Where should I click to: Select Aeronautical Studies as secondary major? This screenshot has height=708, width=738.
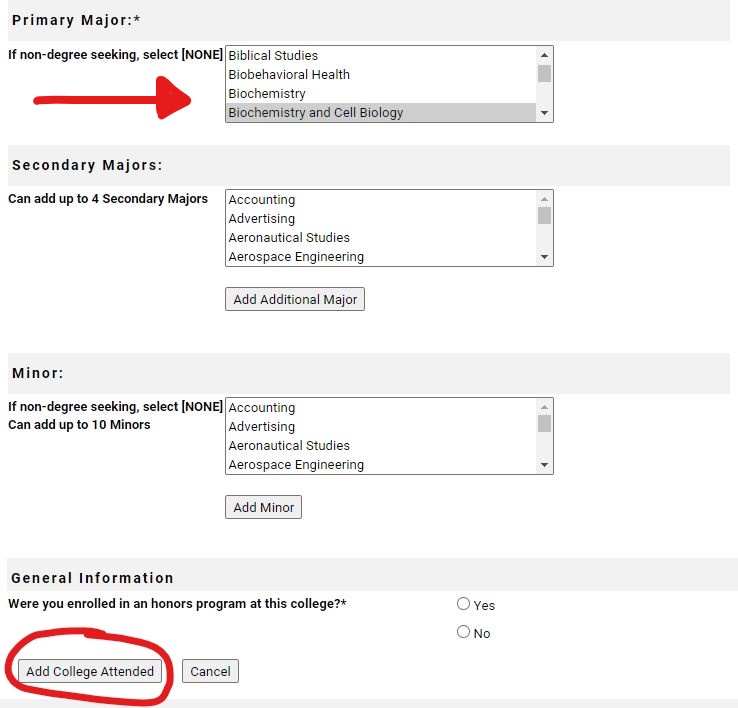coord(289,238)
